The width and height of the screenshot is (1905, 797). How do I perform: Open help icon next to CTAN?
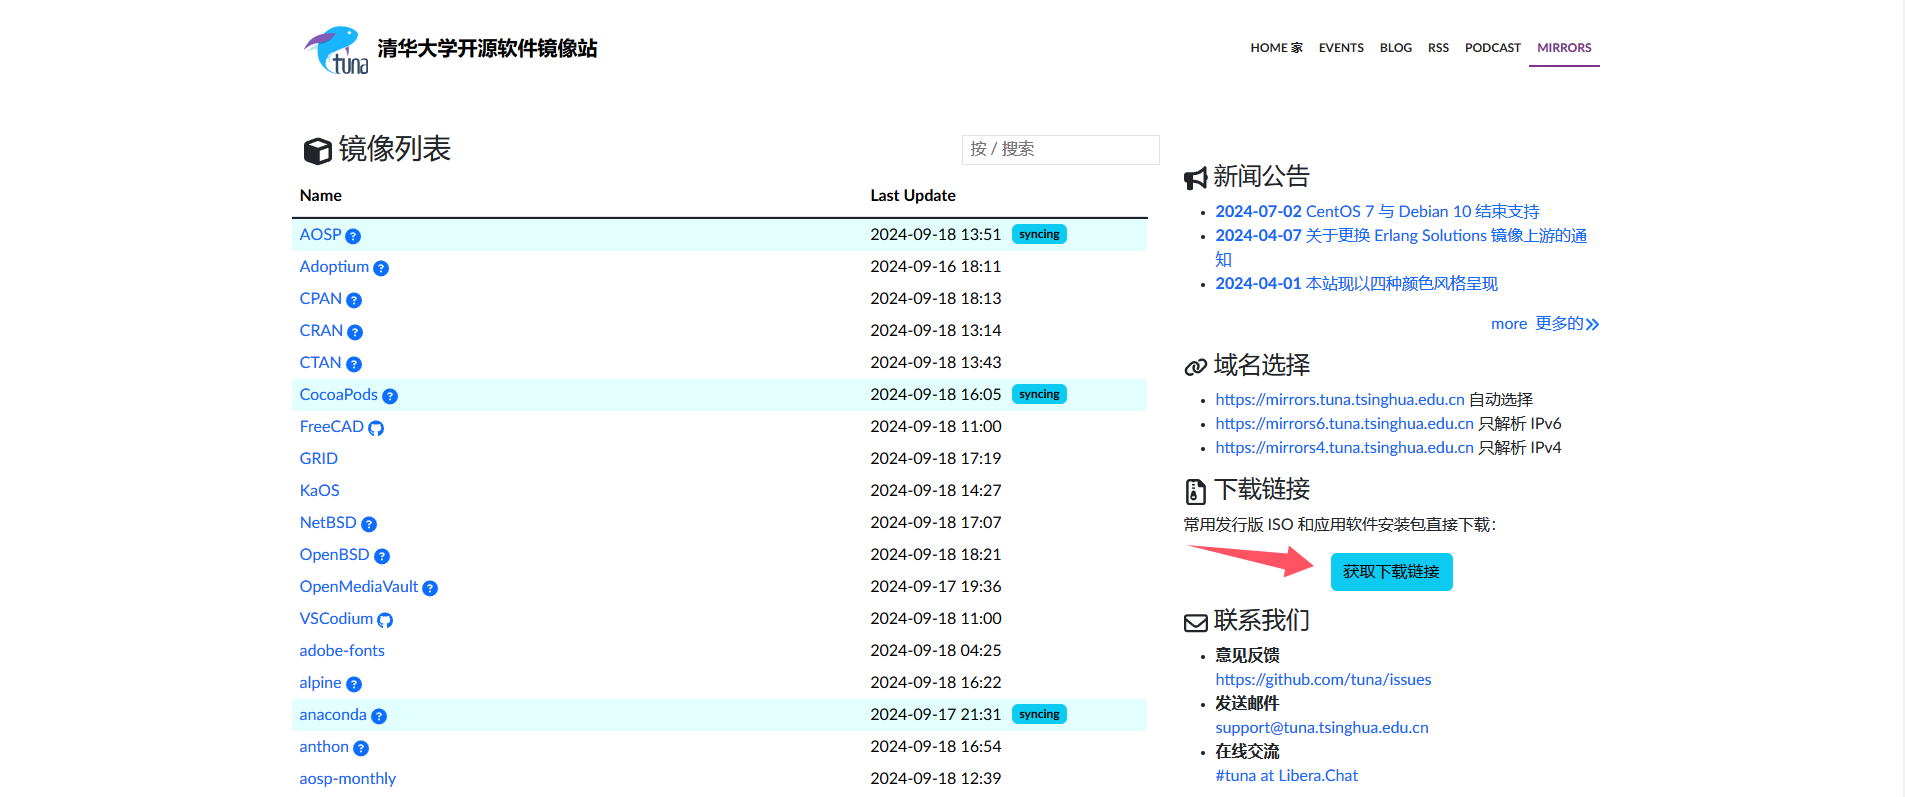point(354,364)
